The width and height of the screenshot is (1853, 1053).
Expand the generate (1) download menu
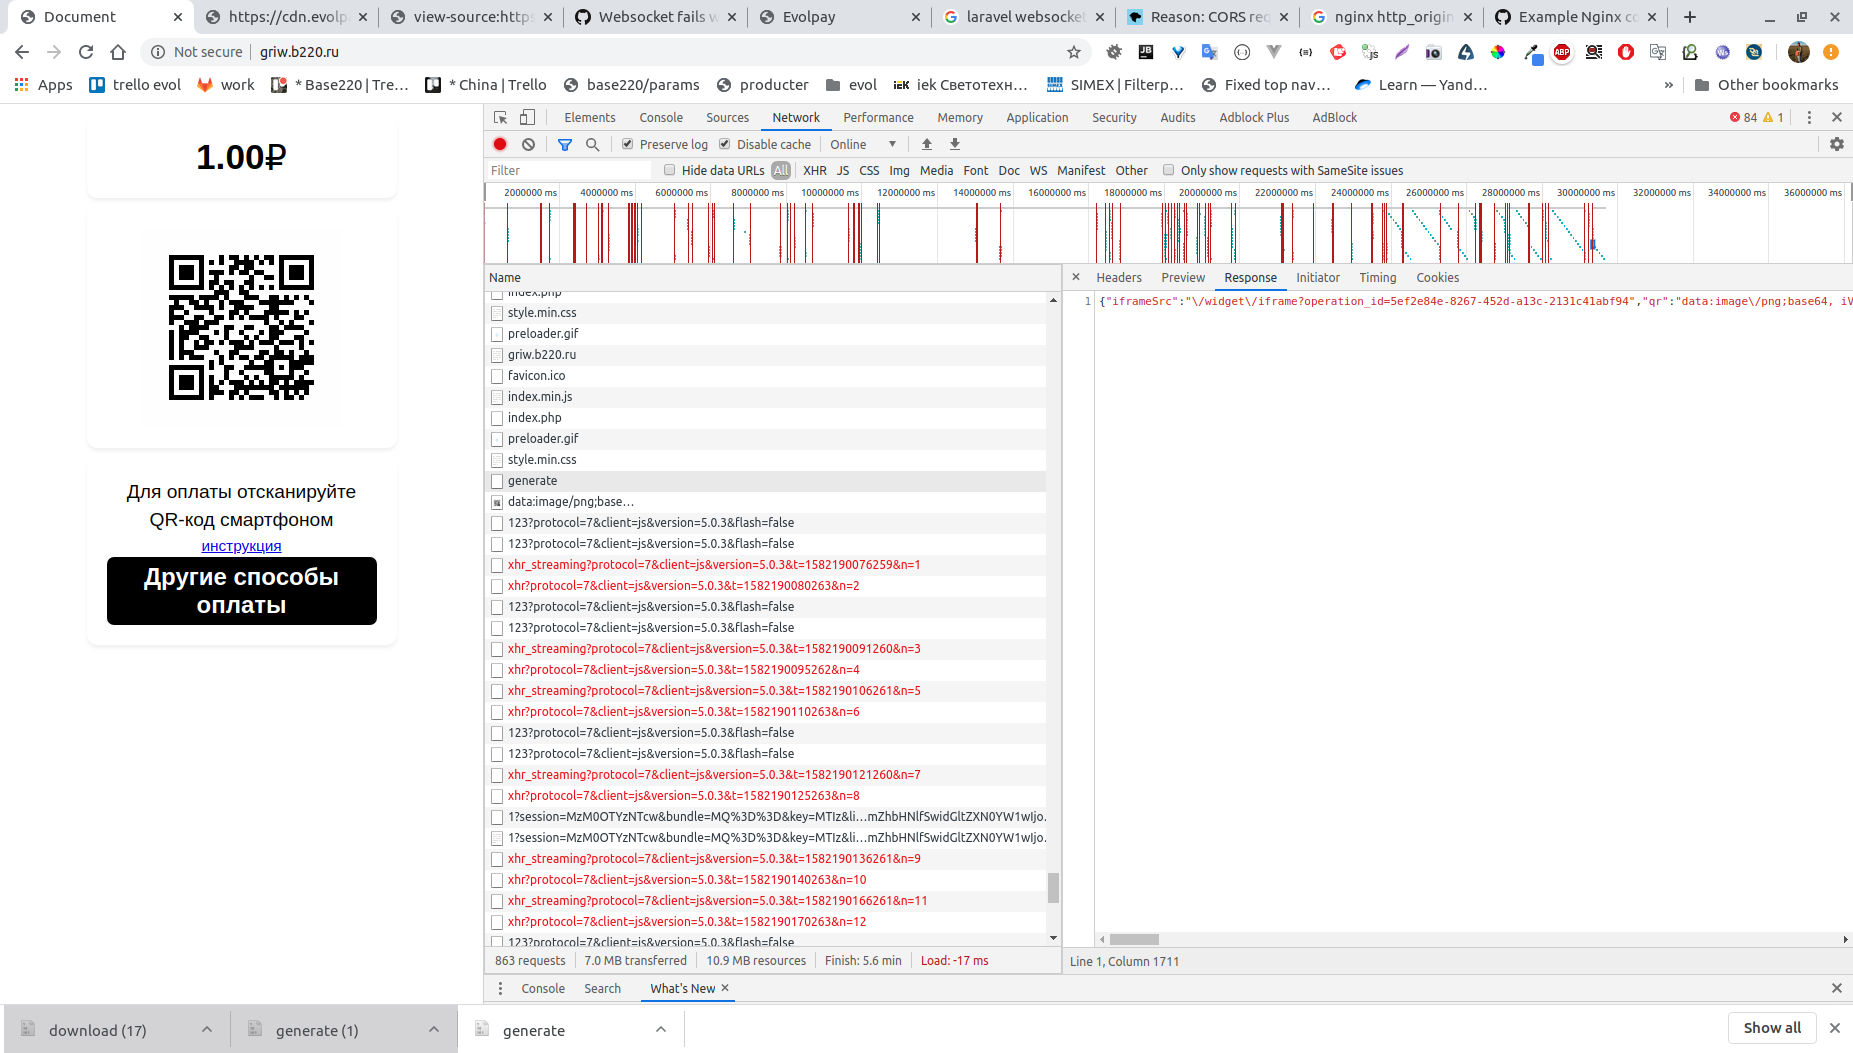click(x=434, y=1029)
